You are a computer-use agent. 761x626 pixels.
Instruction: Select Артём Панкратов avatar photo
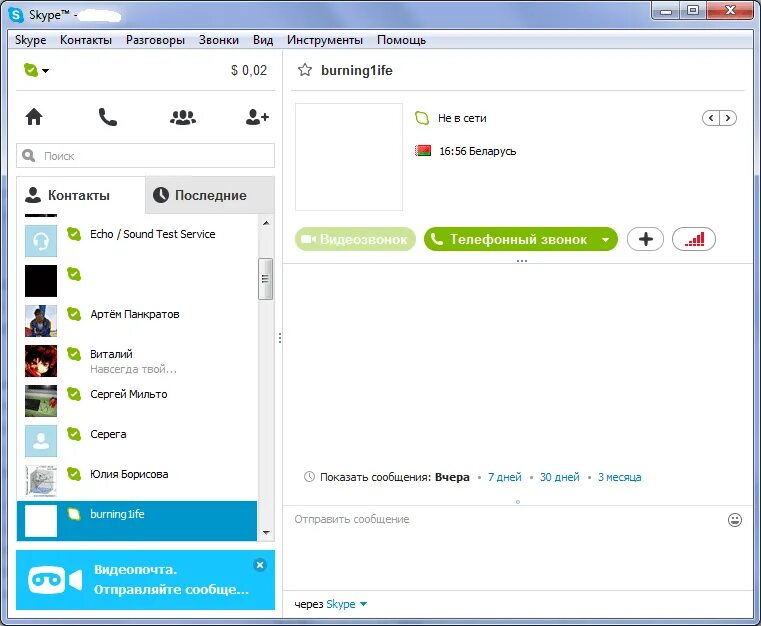[x=41, y=321]
